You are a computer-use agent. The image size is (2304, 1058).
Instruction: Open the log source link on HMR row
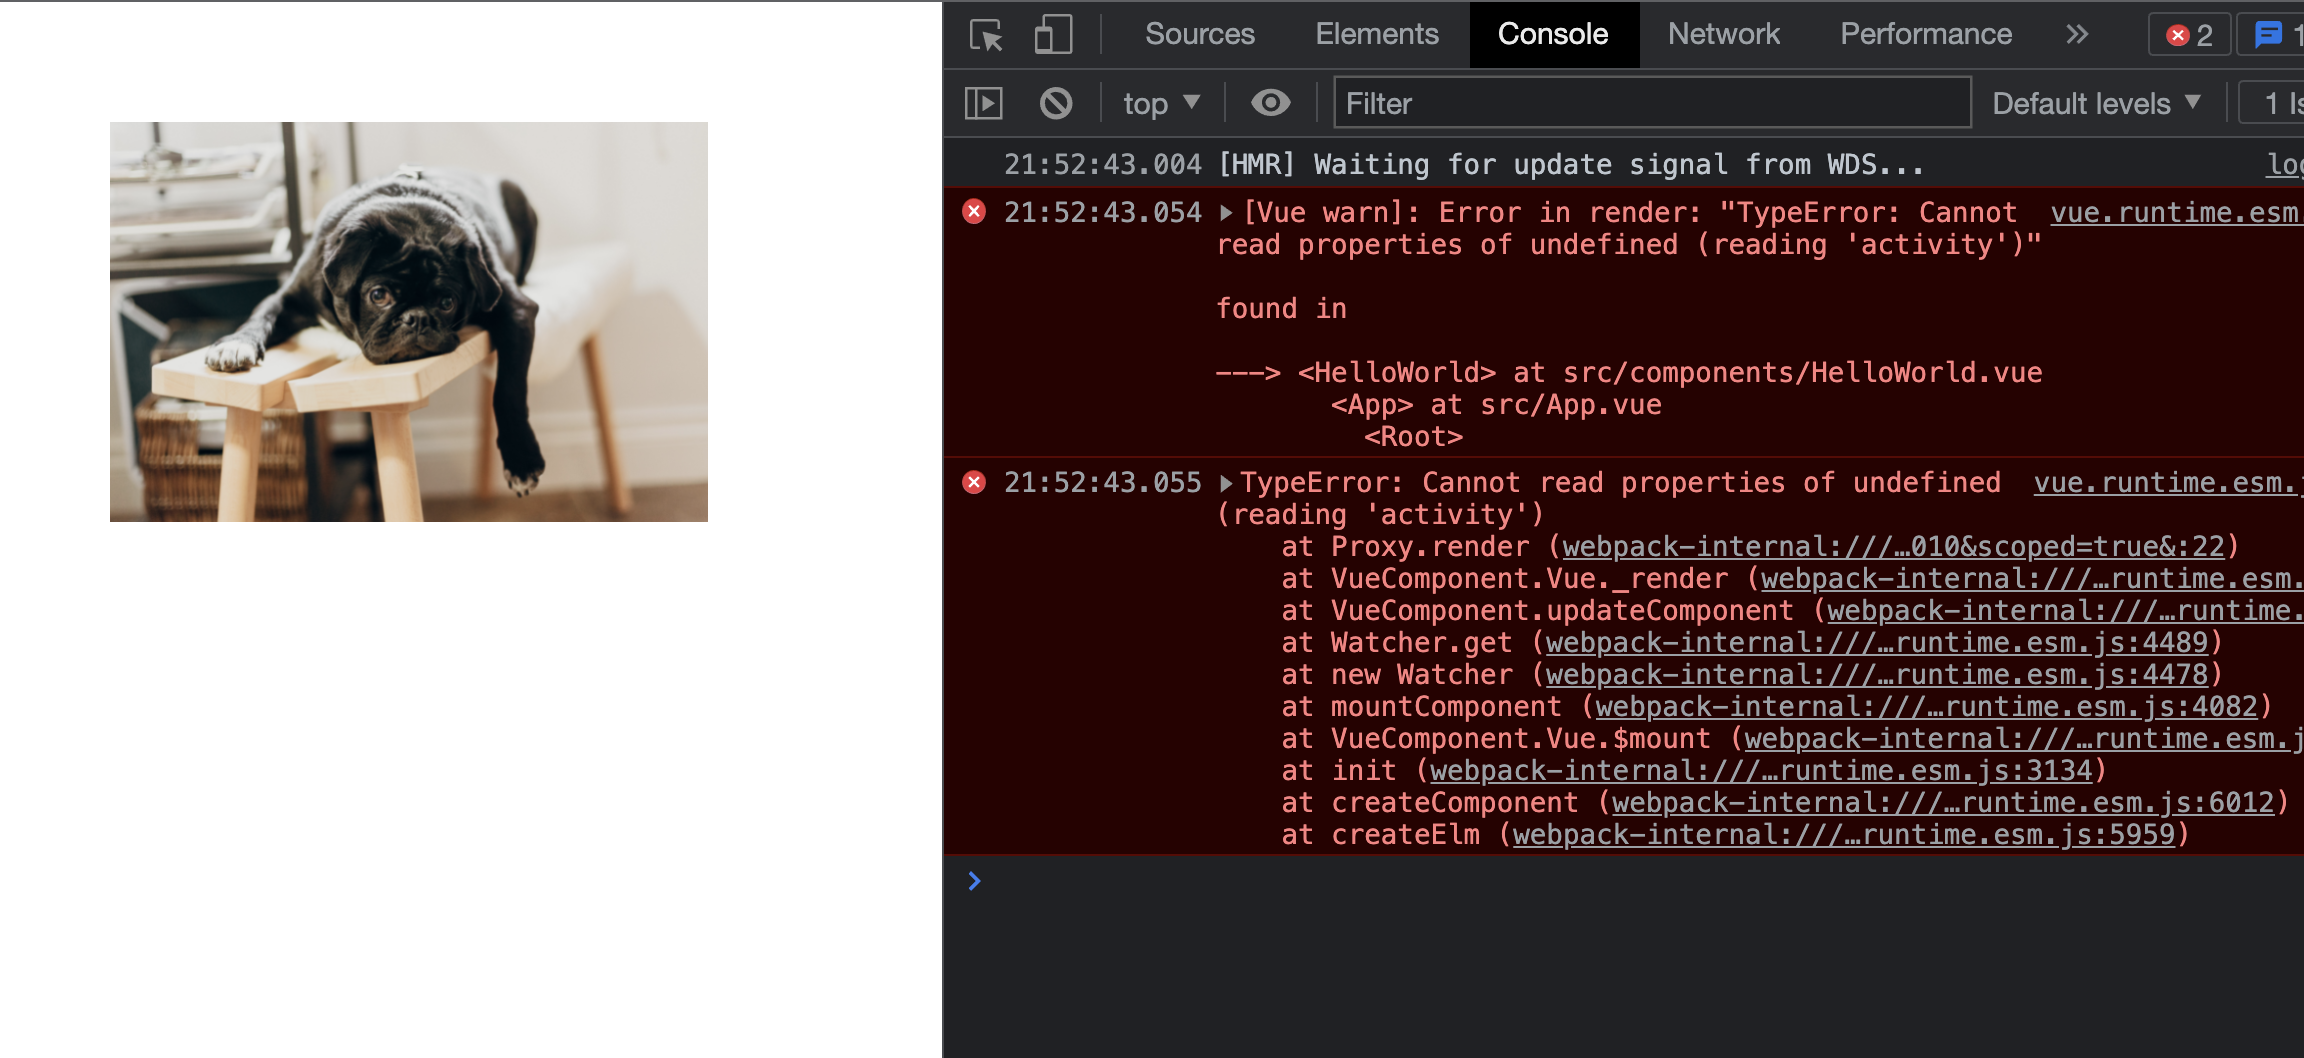pos(2285,164)
